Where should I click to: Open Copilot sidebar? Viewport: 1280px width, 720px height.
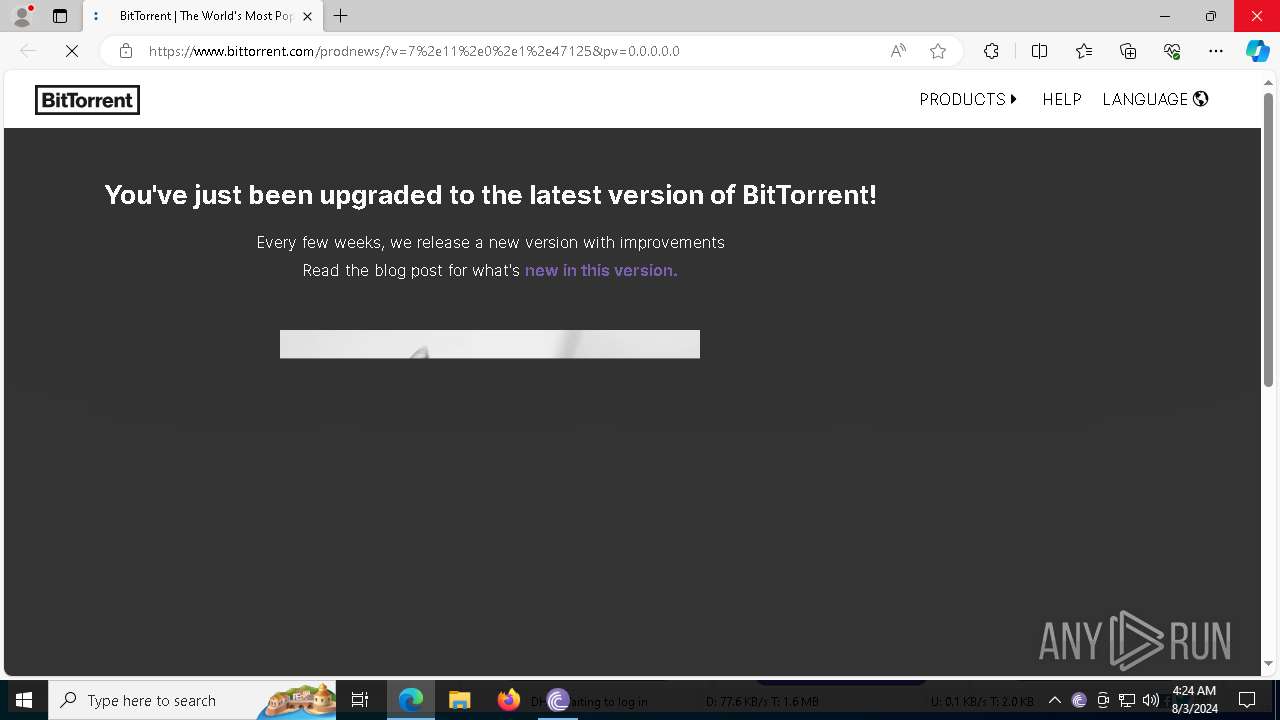coord(1257,51)
